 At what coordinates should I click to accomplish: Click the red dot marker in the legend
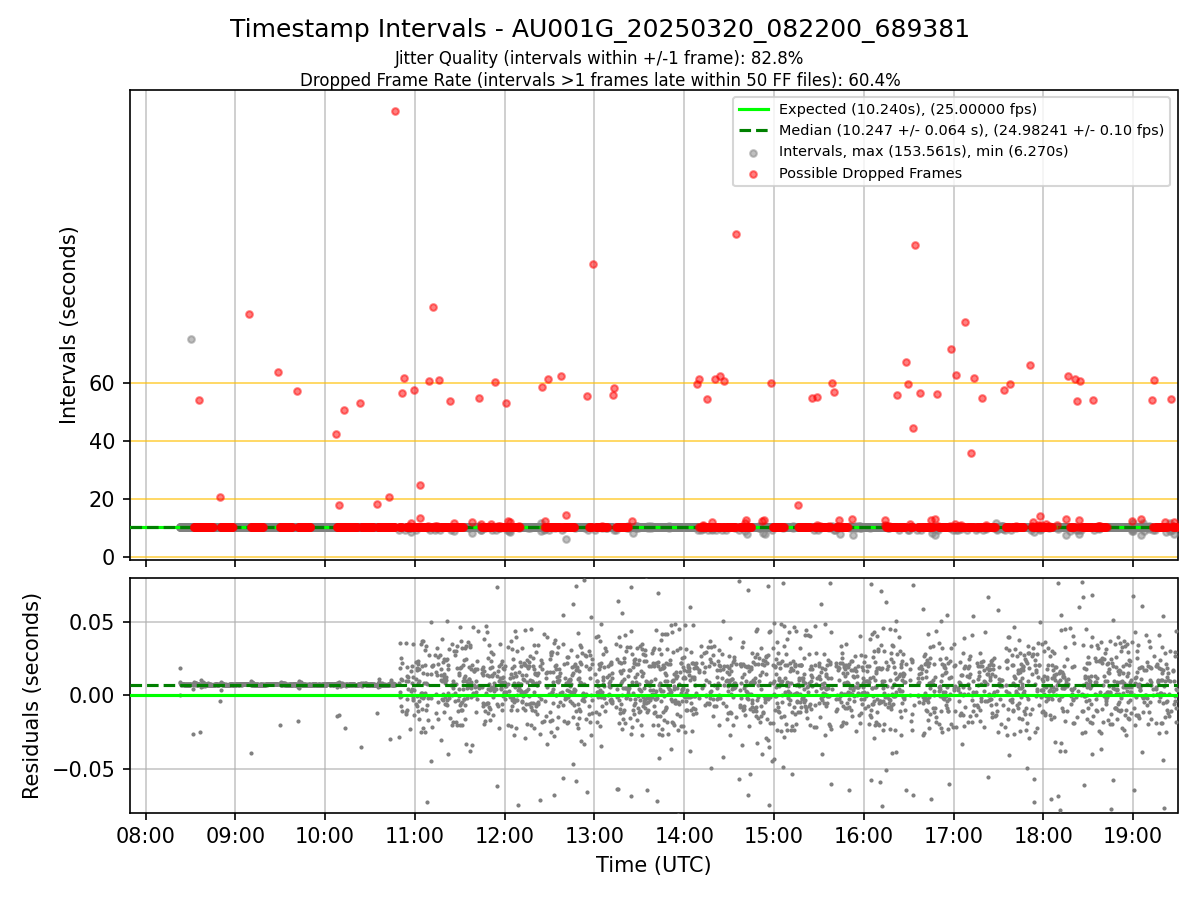pyautogui.click(x=753, y=173)
